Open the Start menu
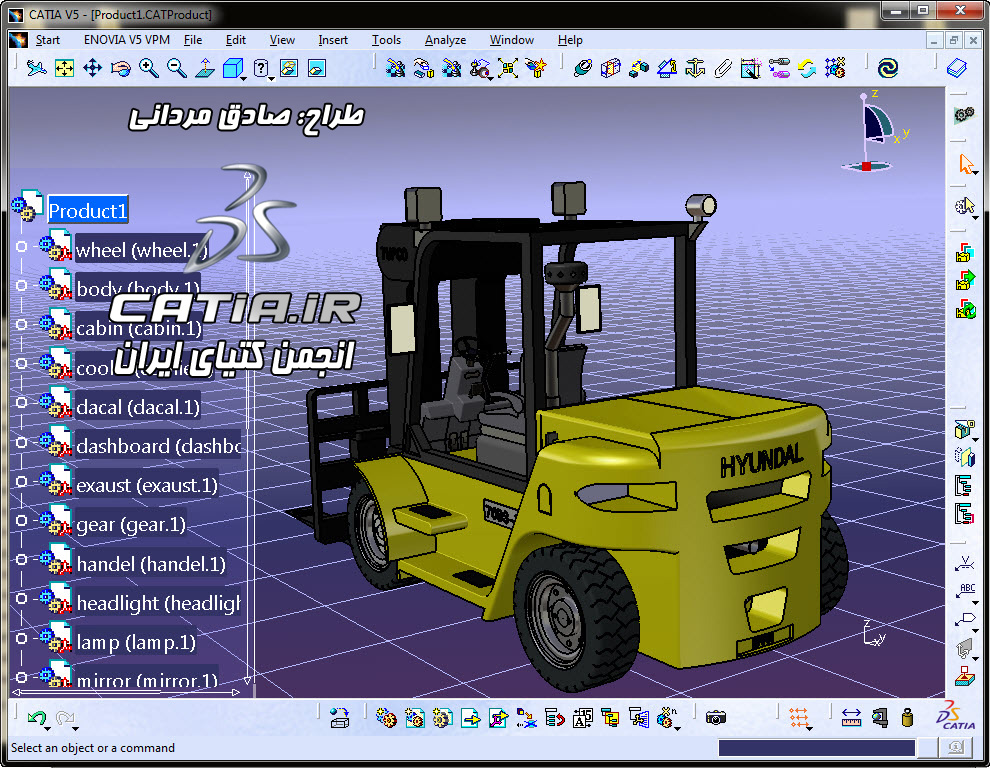The height and width of the screenshot is (768, 990). tap(48, 40)
